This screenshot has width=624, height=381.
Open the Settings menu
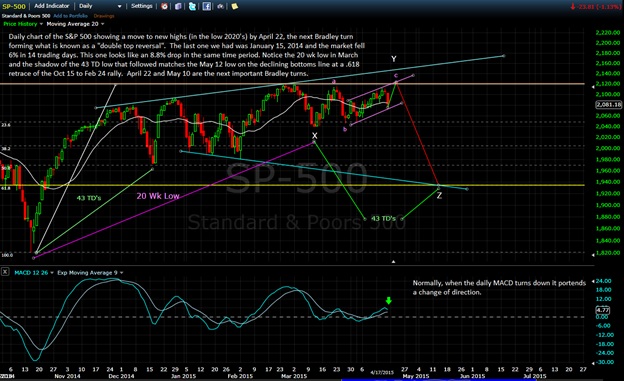pyautogui.click(x=142, y=6)
